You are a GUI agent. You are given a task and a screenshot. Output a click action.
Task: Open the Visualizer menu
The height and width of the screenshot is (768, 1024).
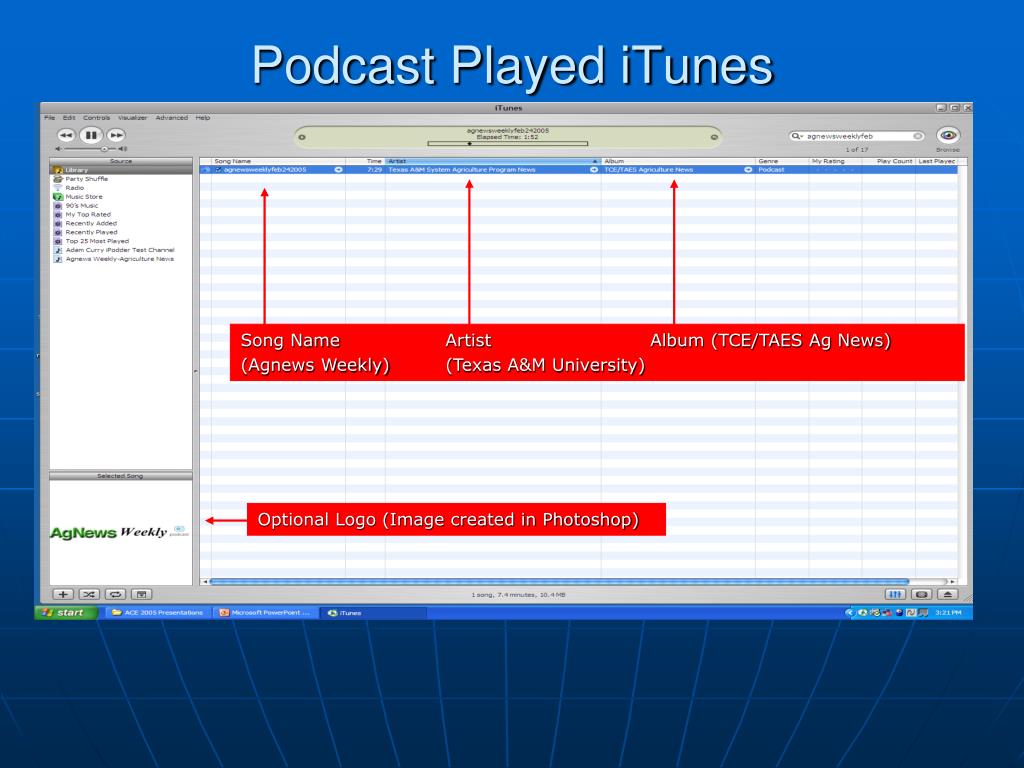point(133,118)
